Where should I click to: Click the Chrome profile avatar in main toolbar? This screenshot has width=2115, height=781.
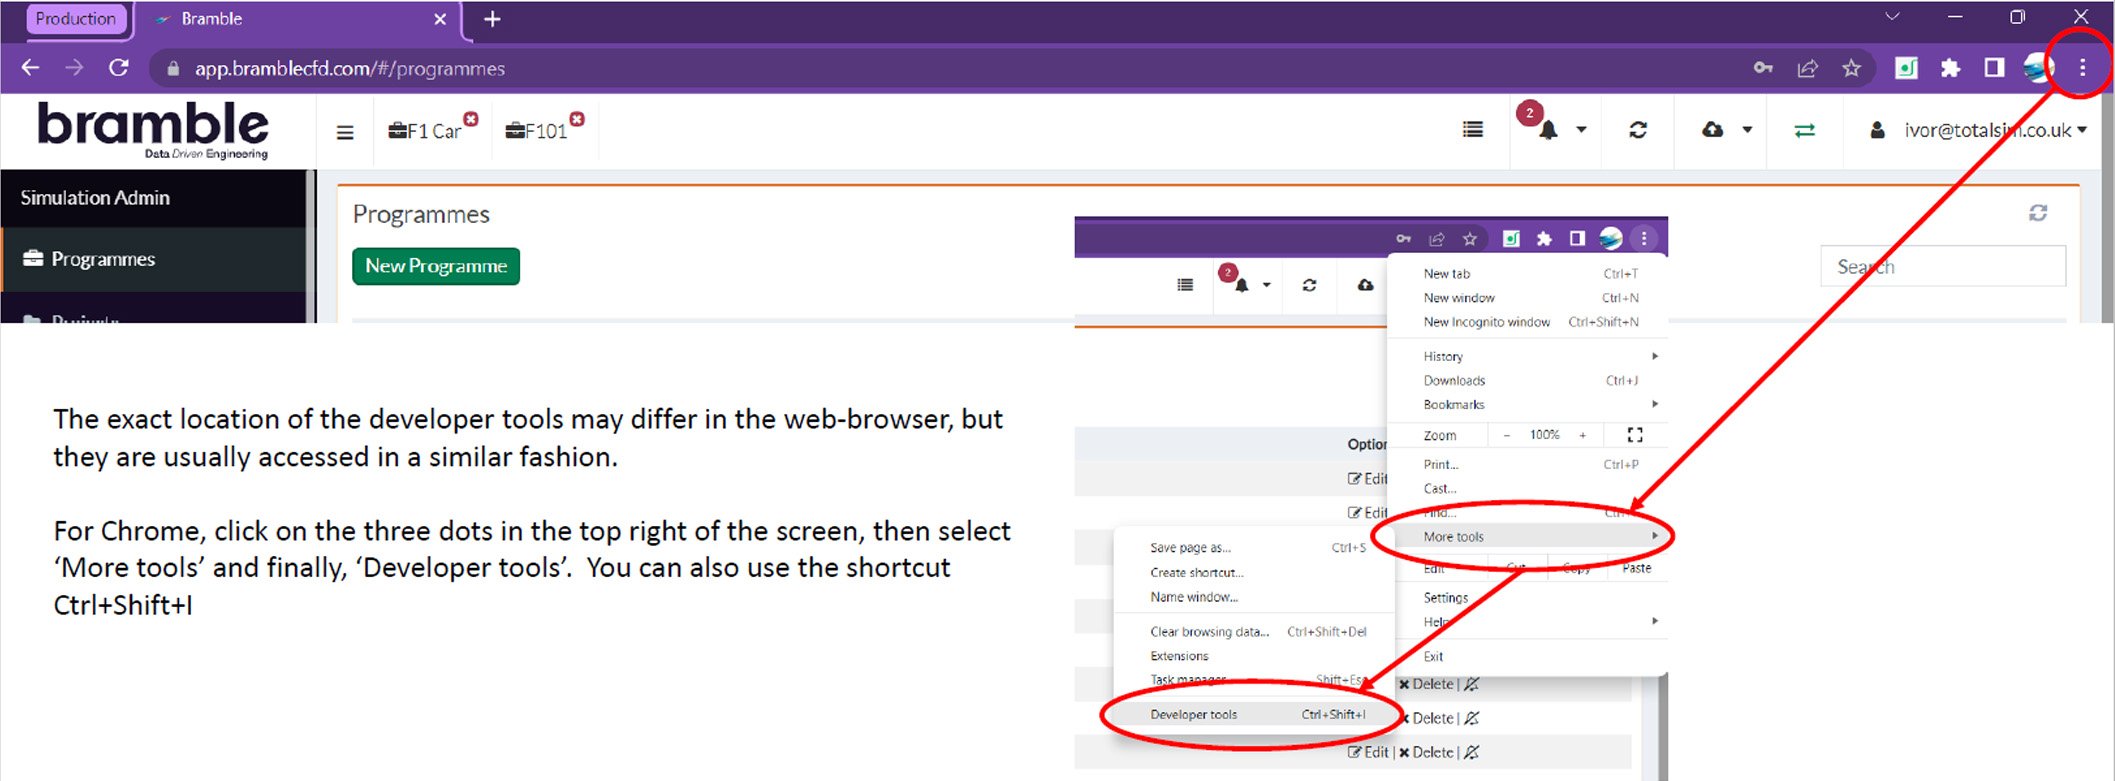click(x=2037, y=68)
